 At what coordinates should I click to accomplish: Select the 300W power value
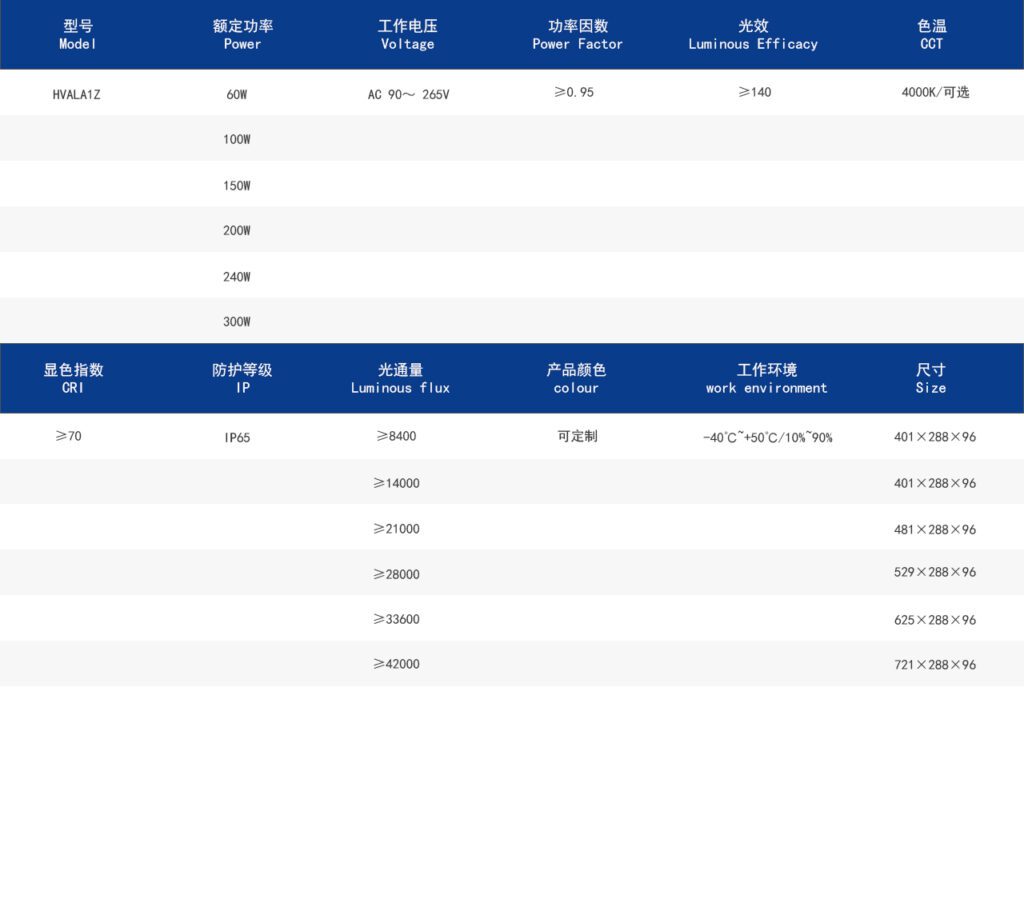coord(237,322)
